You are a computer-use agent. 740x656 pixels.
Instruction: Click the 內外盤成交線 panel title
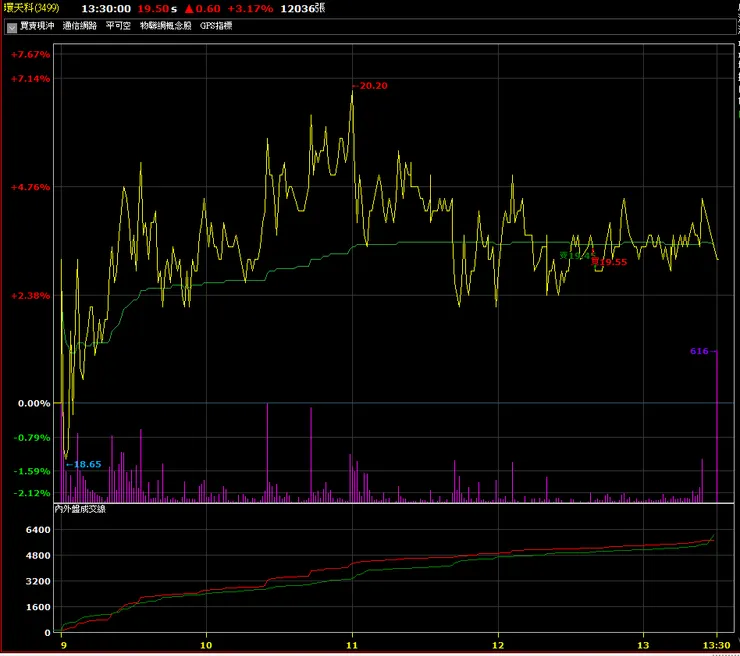(80, 509)
